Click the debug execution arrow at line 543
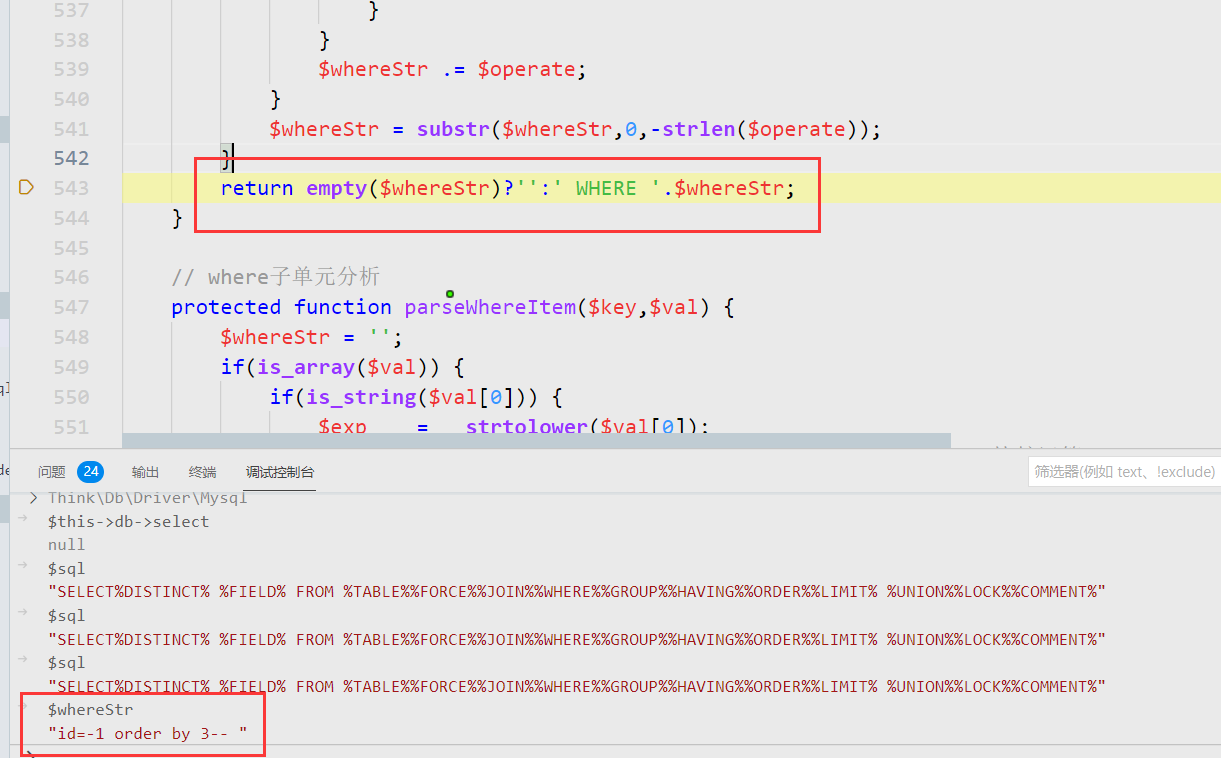 pos(26,187)
